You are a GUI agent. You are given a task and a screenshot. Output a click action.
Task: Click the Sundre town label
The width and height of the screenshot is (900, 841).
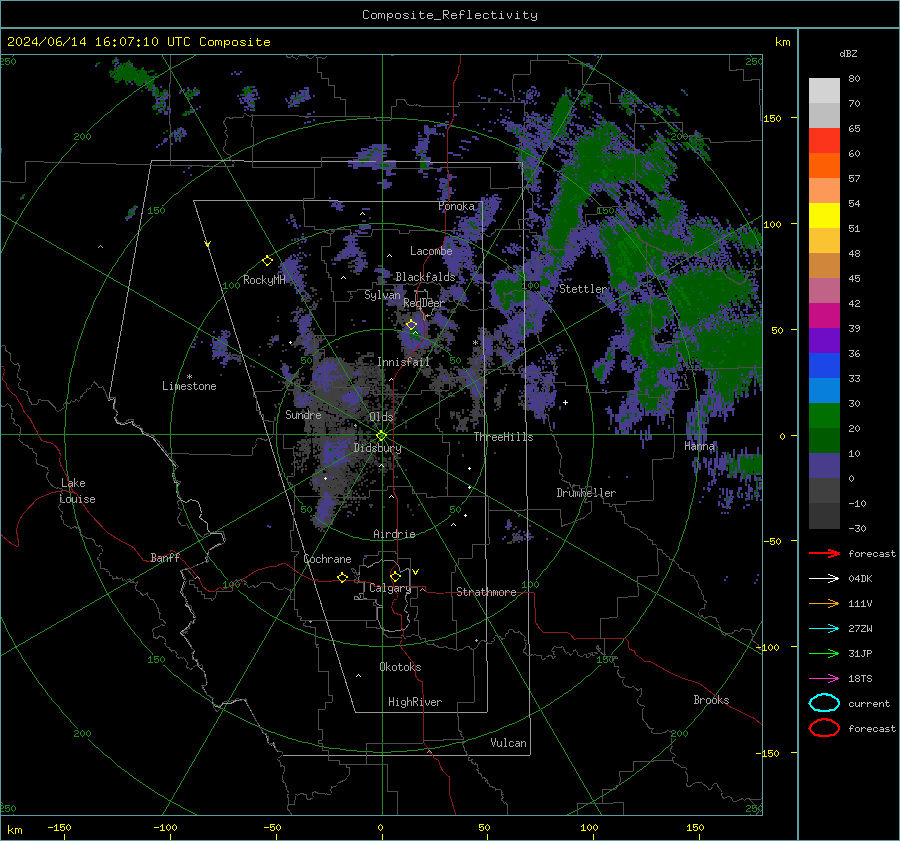click(303, 414)
